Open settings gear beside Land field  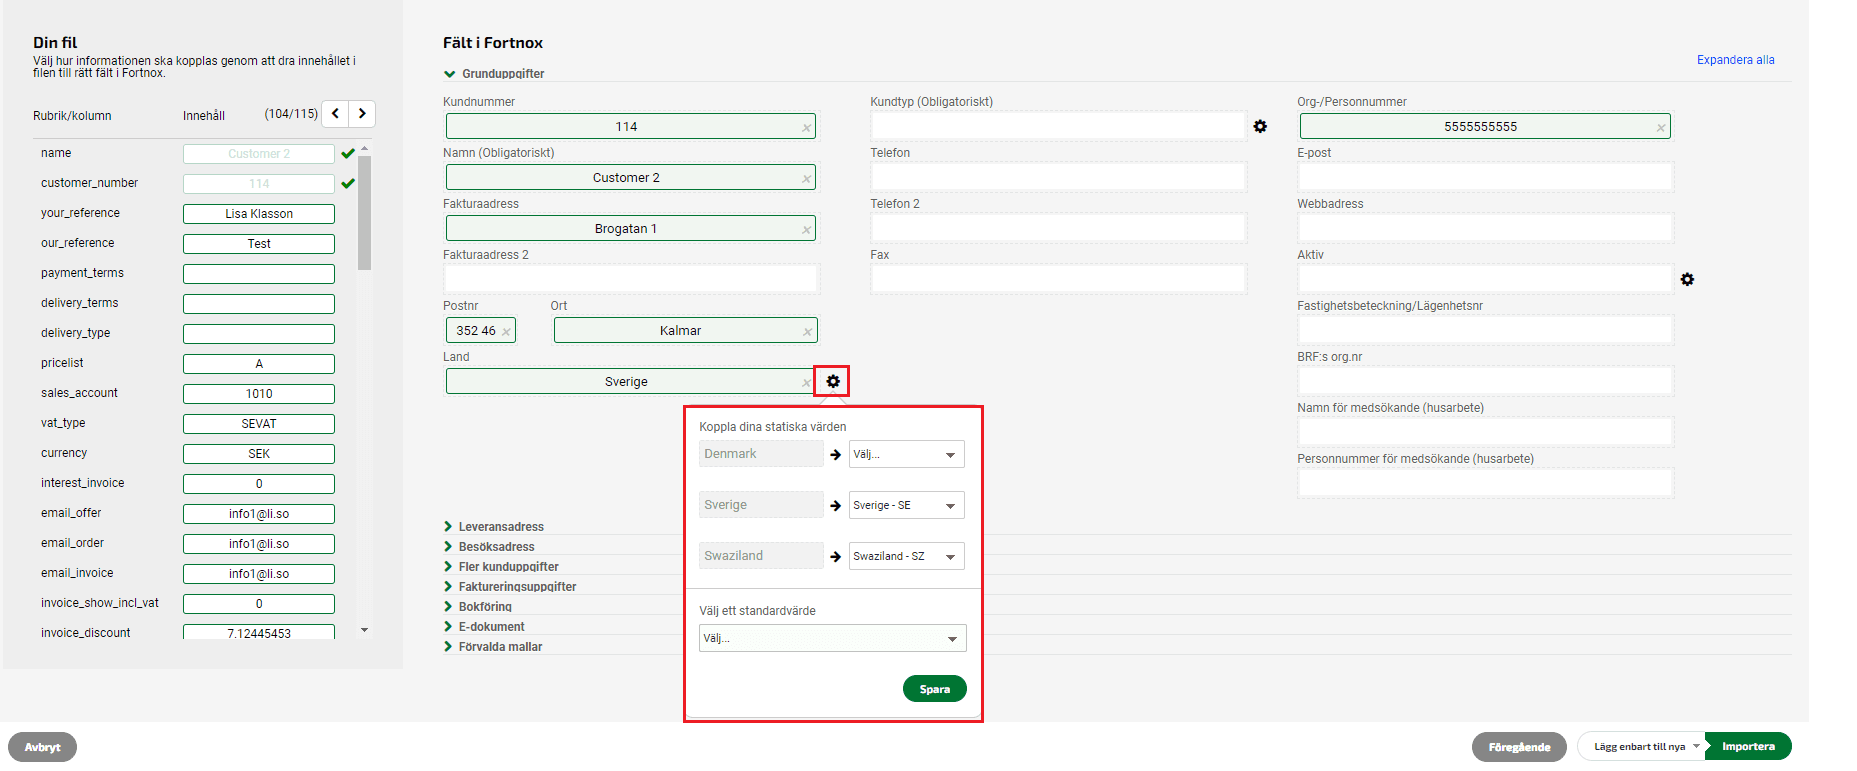pos(833,381)
